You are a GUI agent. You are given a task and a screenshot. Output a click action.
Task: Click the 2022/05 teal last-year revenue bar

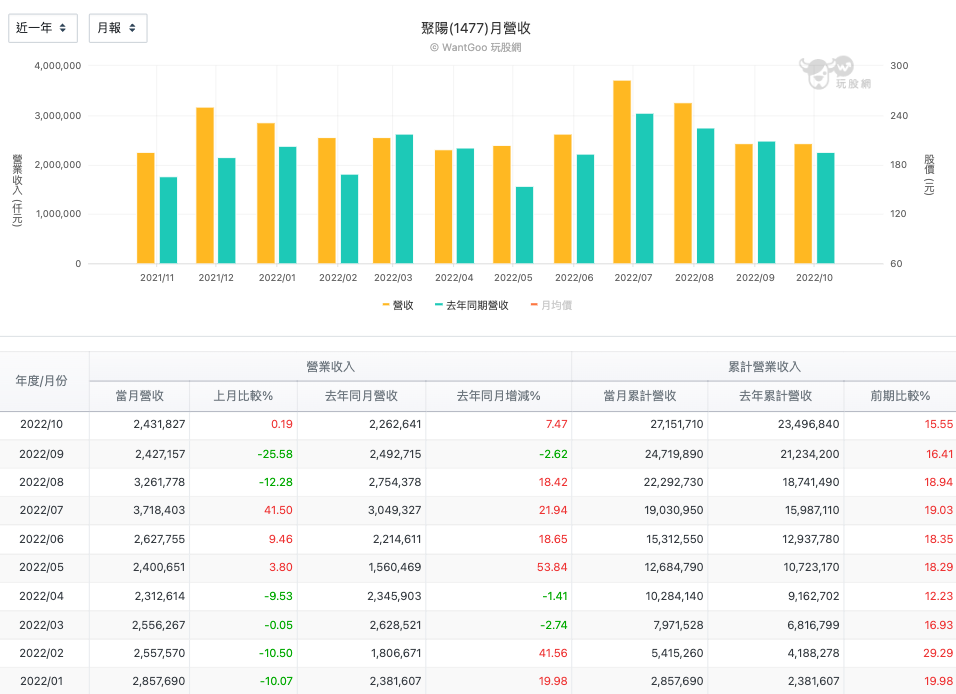click(x=524, y=225)
